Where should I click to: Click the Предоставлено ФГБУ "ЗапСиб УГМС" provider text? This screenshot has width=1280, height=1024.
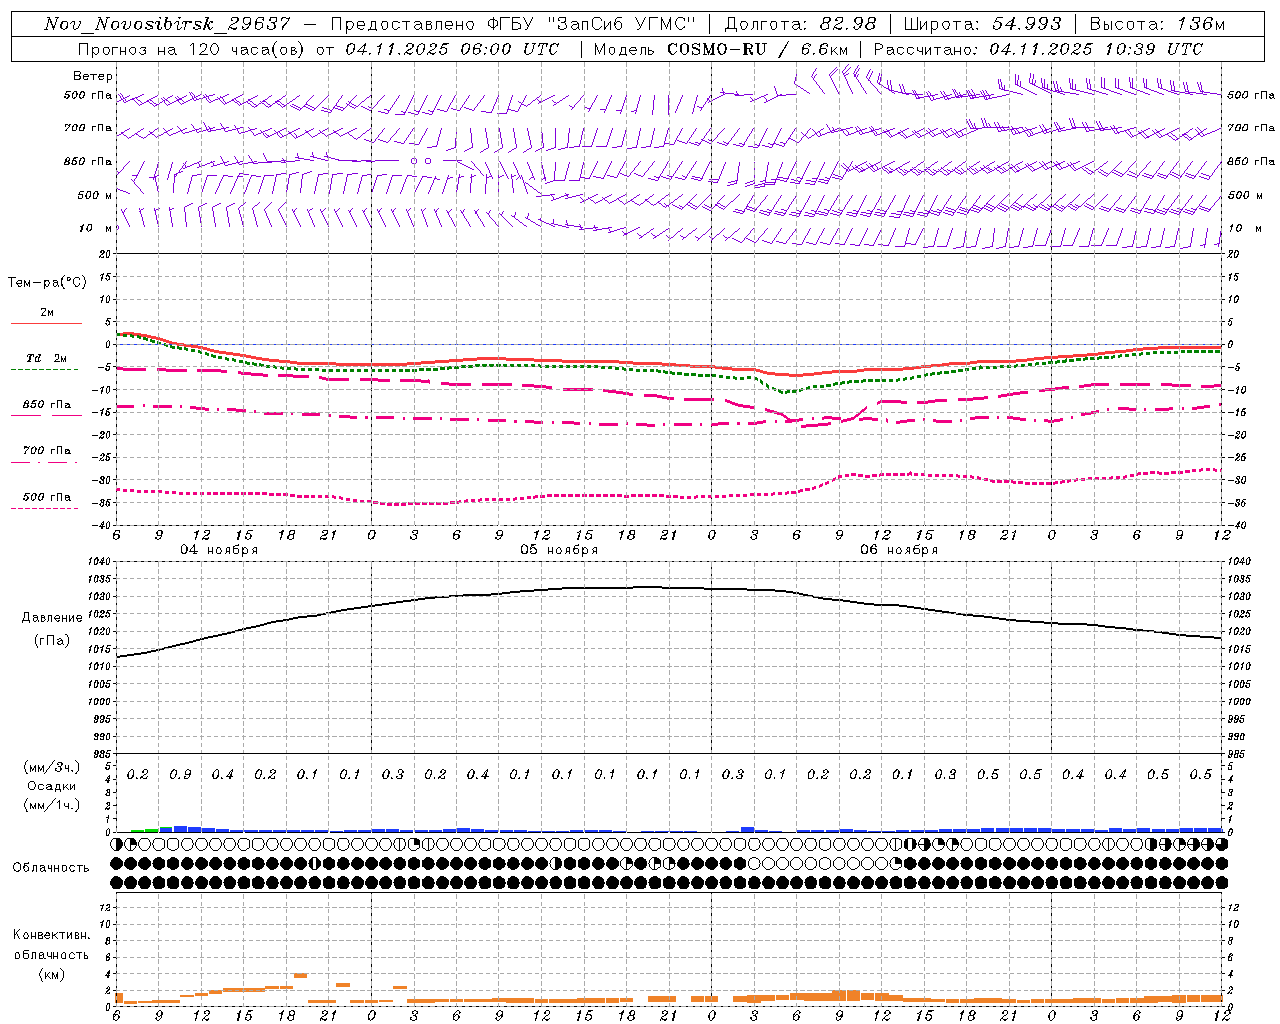pyautogui.click(x=512, y=24)
